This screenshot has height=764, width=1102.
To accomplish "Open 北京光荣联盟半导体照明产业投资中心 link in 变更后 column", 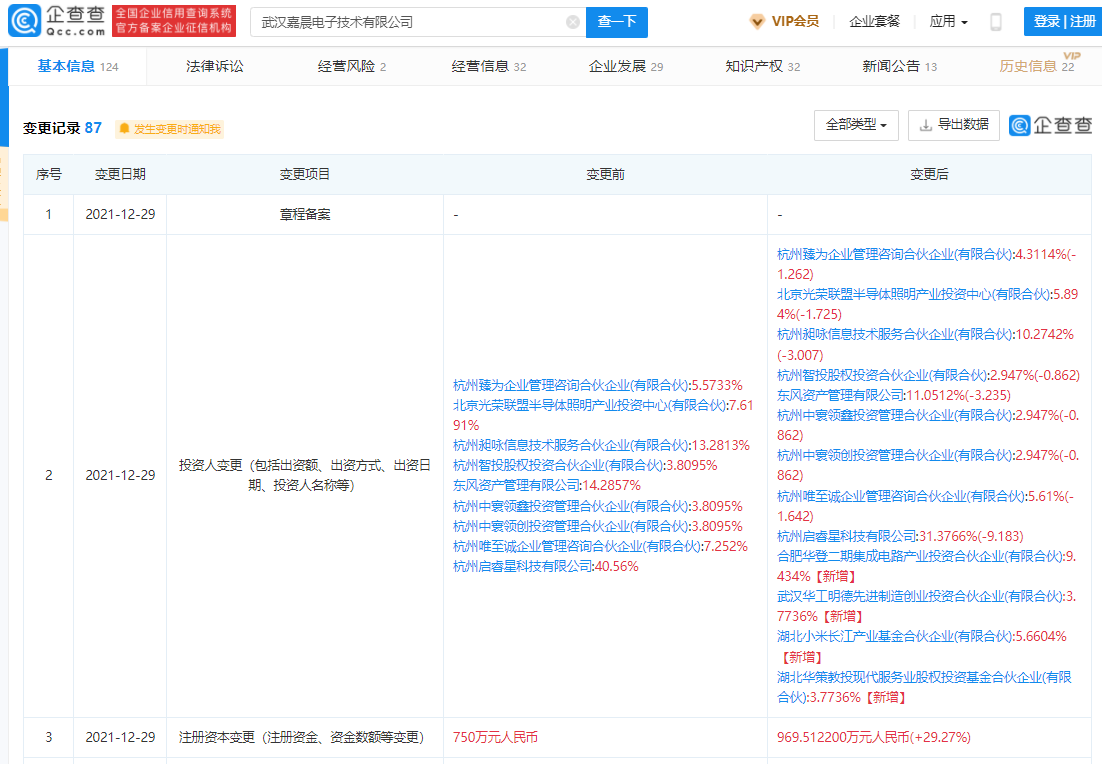I will (913, 294).
